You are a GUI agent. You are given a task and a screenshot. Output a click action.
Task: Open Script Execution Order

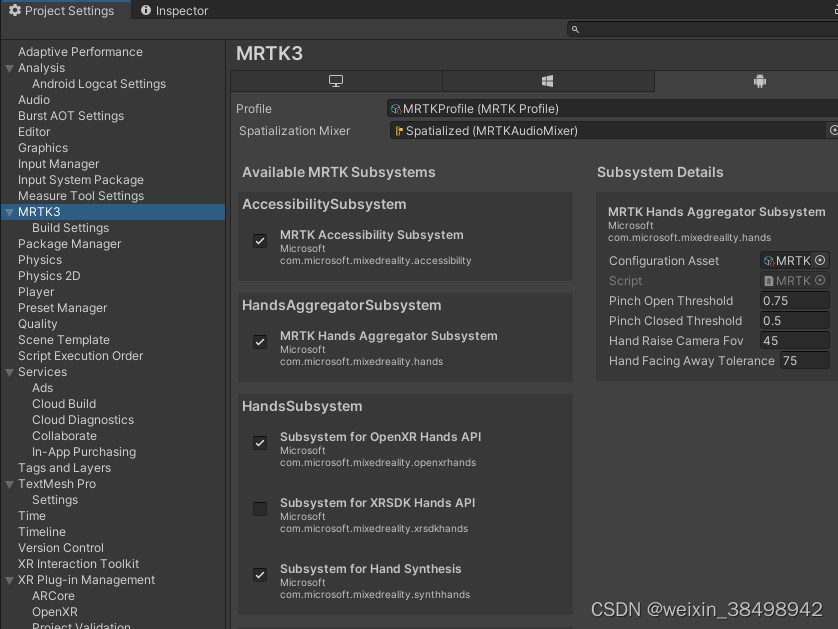80,356
